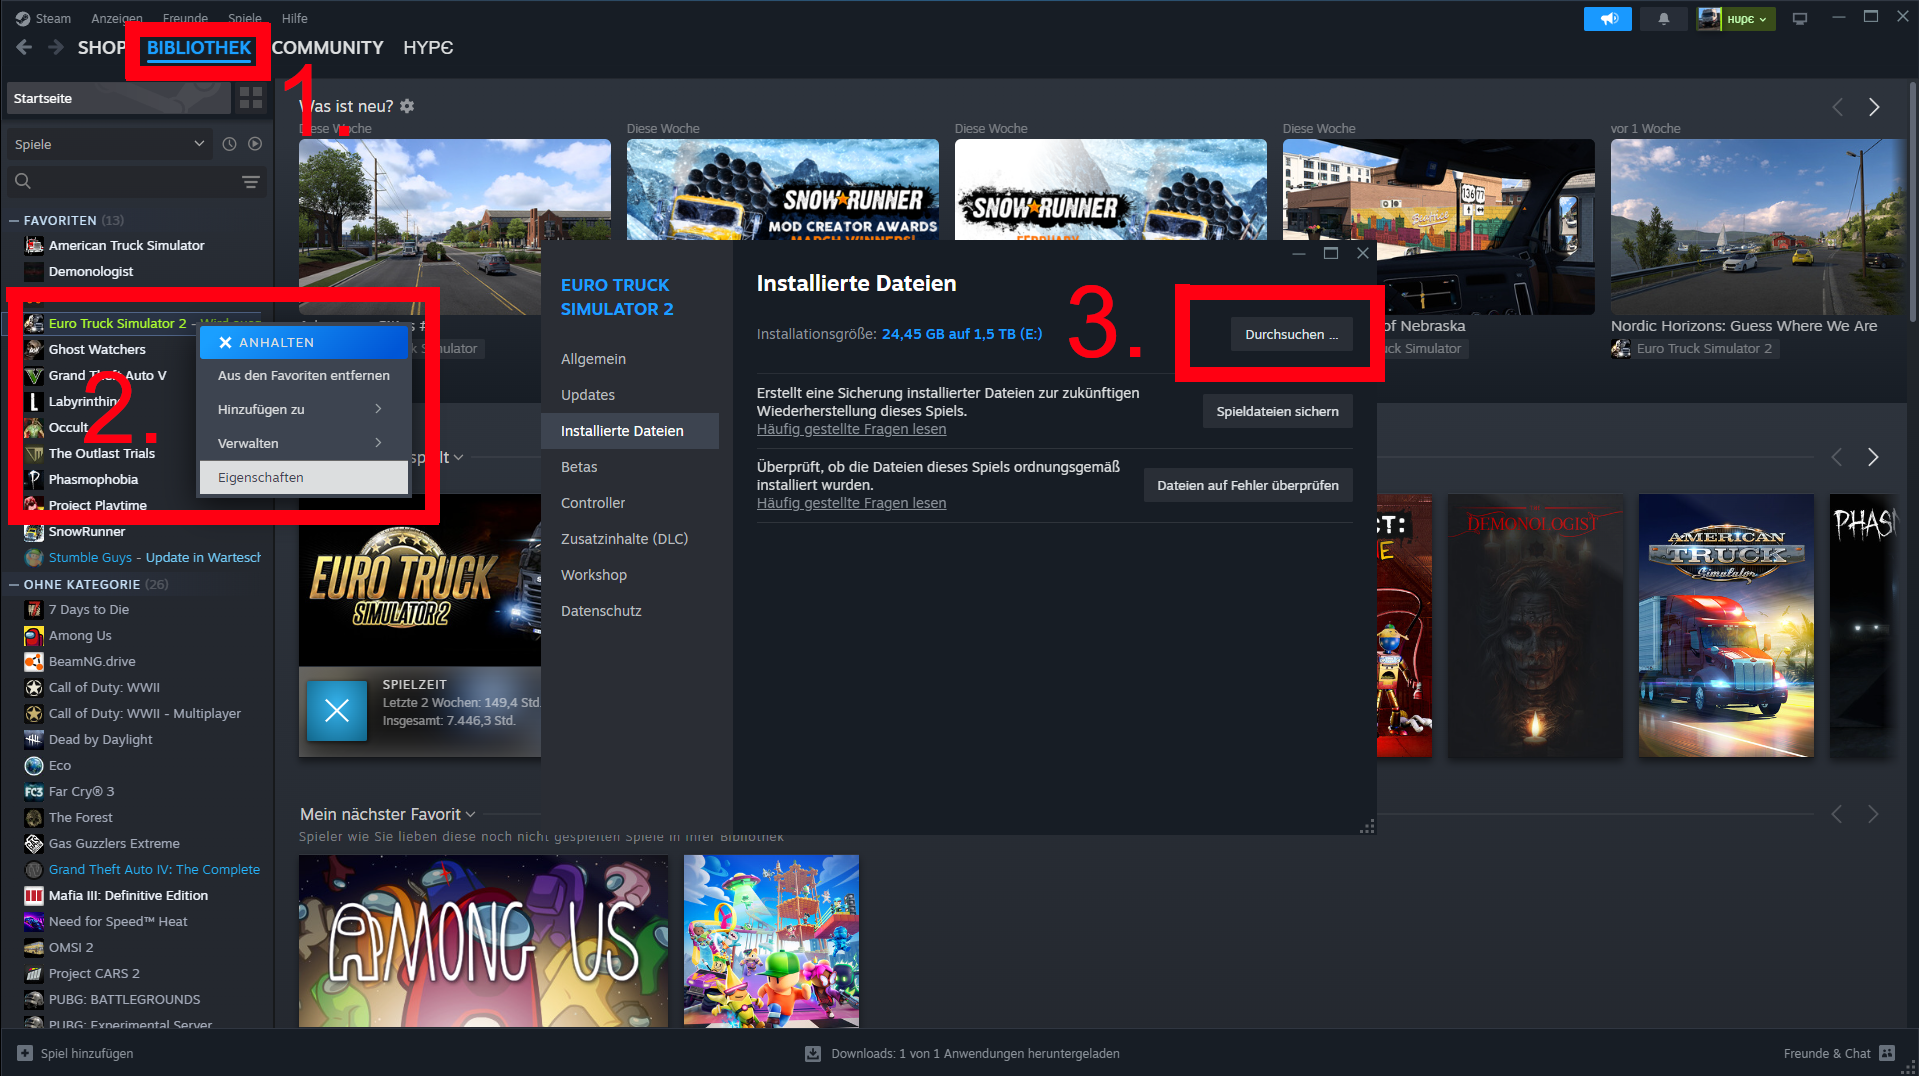Open FAQ link under backup description
The height and width of the screenshot is (1076, 1919).
pyautogui.click(x=851, y=429)
